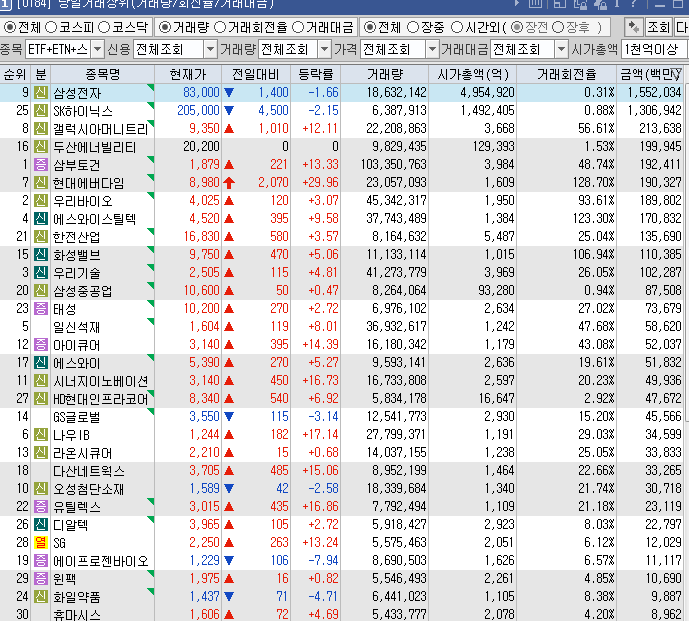Screen dimensions: 689x621
Task: Click the 신 badge on 화일약품 row
Action: [x=41, y=597]
